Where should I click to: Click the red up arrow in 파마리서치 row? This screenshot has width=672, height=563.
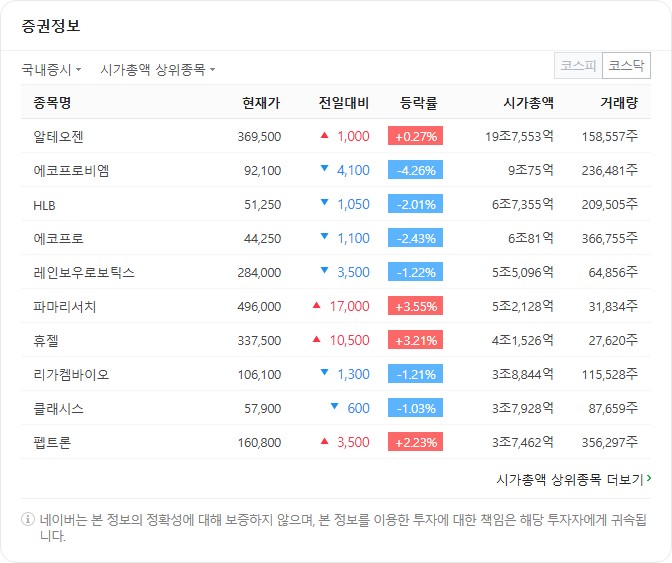(x=317, y=306)
